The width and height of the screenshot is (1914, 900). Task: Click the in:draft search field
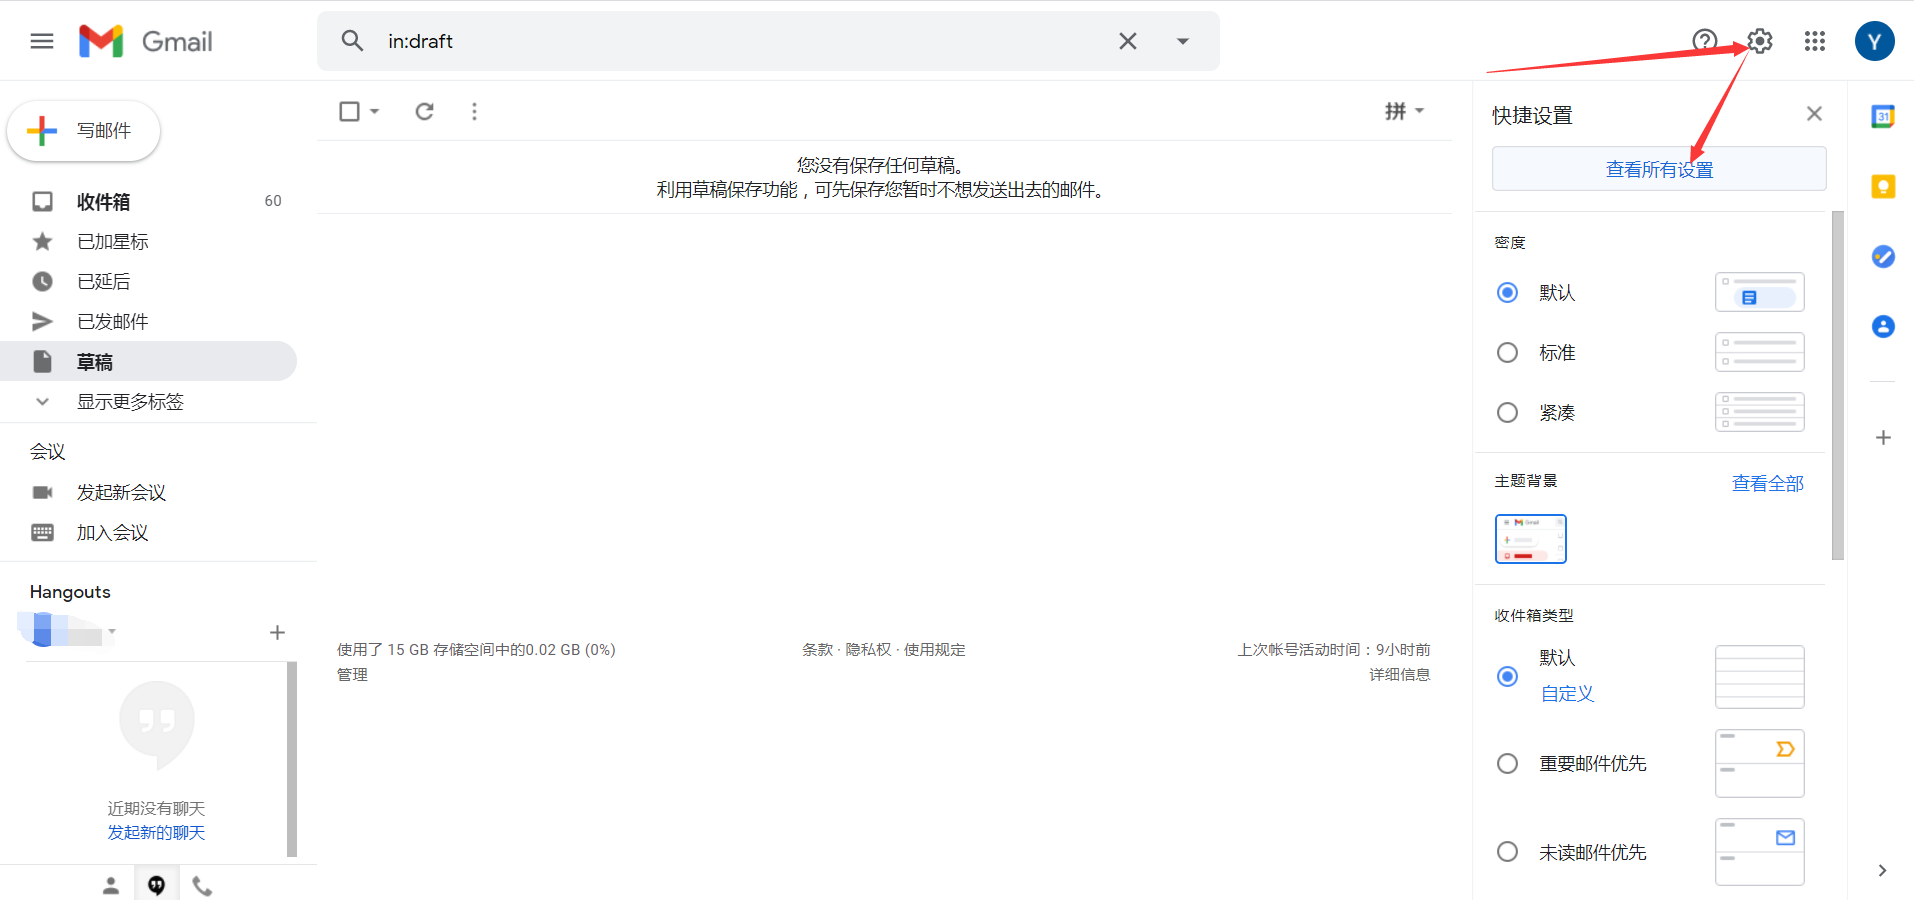[740, 41]
